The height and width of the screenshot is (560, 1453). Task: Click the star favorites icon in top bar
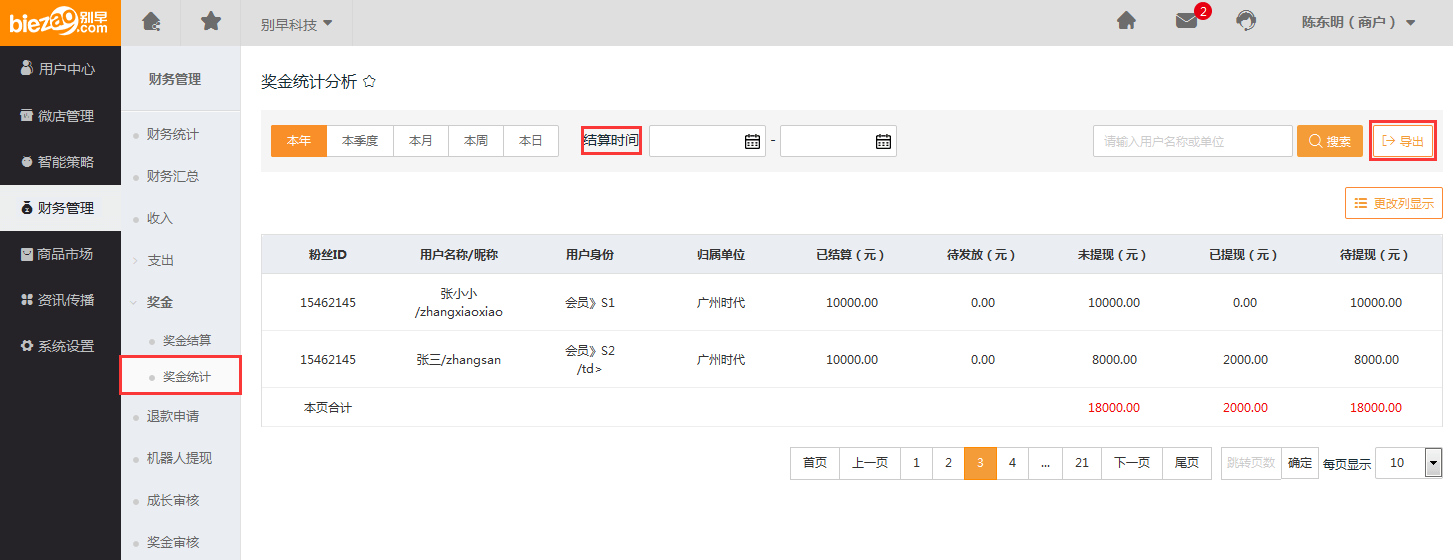(211, 21)
